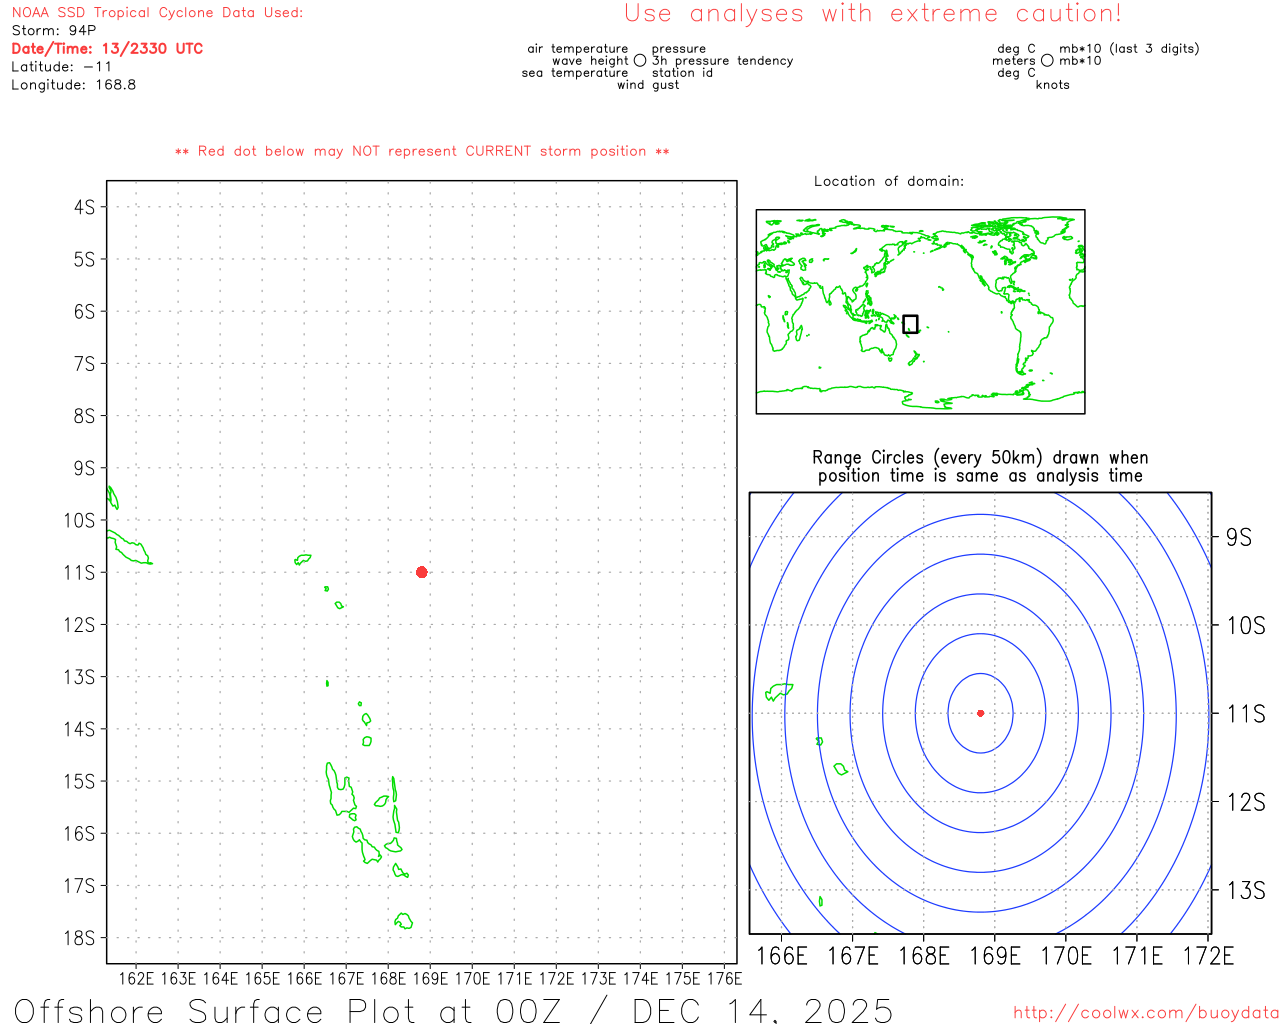Click the largest island in the range circles panel
Viewport: 1280px width, 1024px height.
click(779, 691)
